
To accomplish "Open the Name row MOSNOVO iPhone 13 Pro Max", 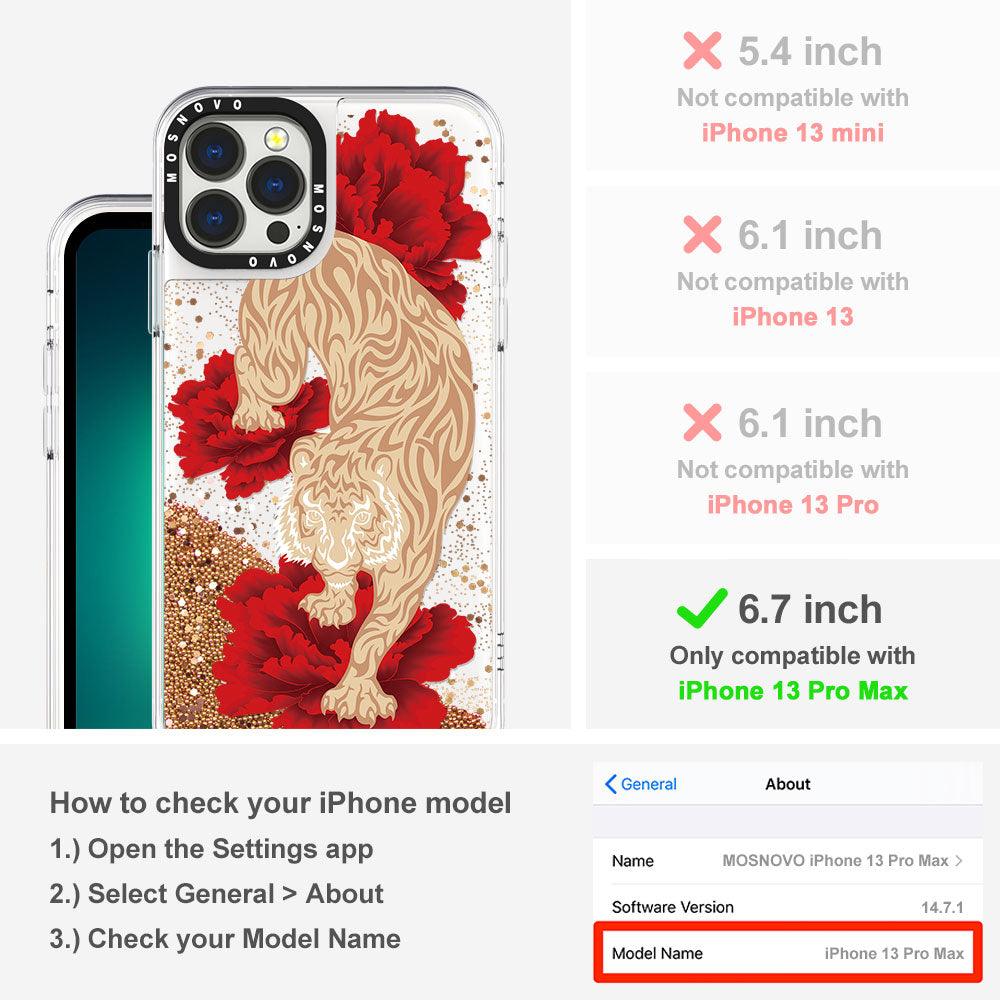I will click(x=787, y=860).
